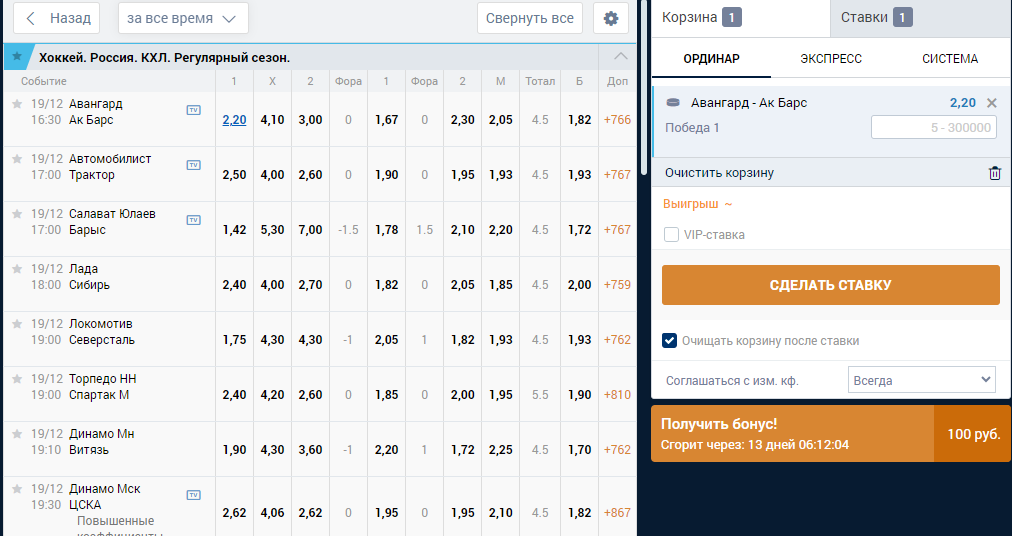Image resolution: width=1012 pixels, height=536 pixels.
Task: Click the СДЕЛАТЬ СТАВКУ button
Action: (831, 285)
